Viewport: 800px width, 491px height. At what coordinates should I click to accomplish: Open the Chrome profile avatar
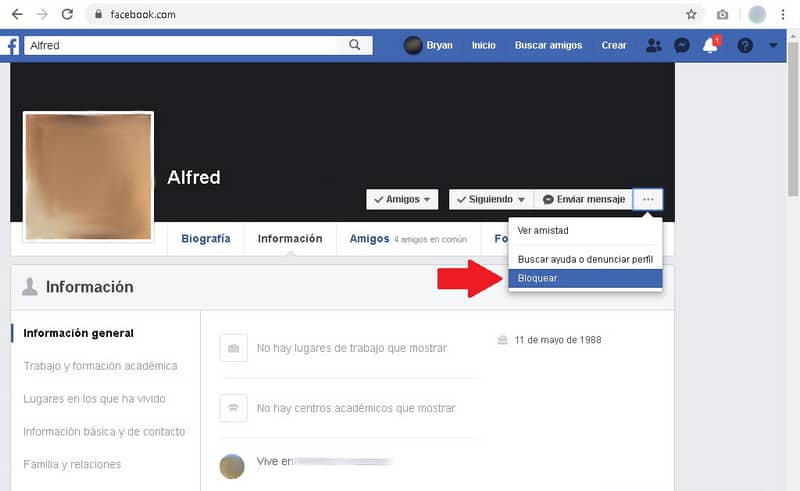(x=757, y=14)
